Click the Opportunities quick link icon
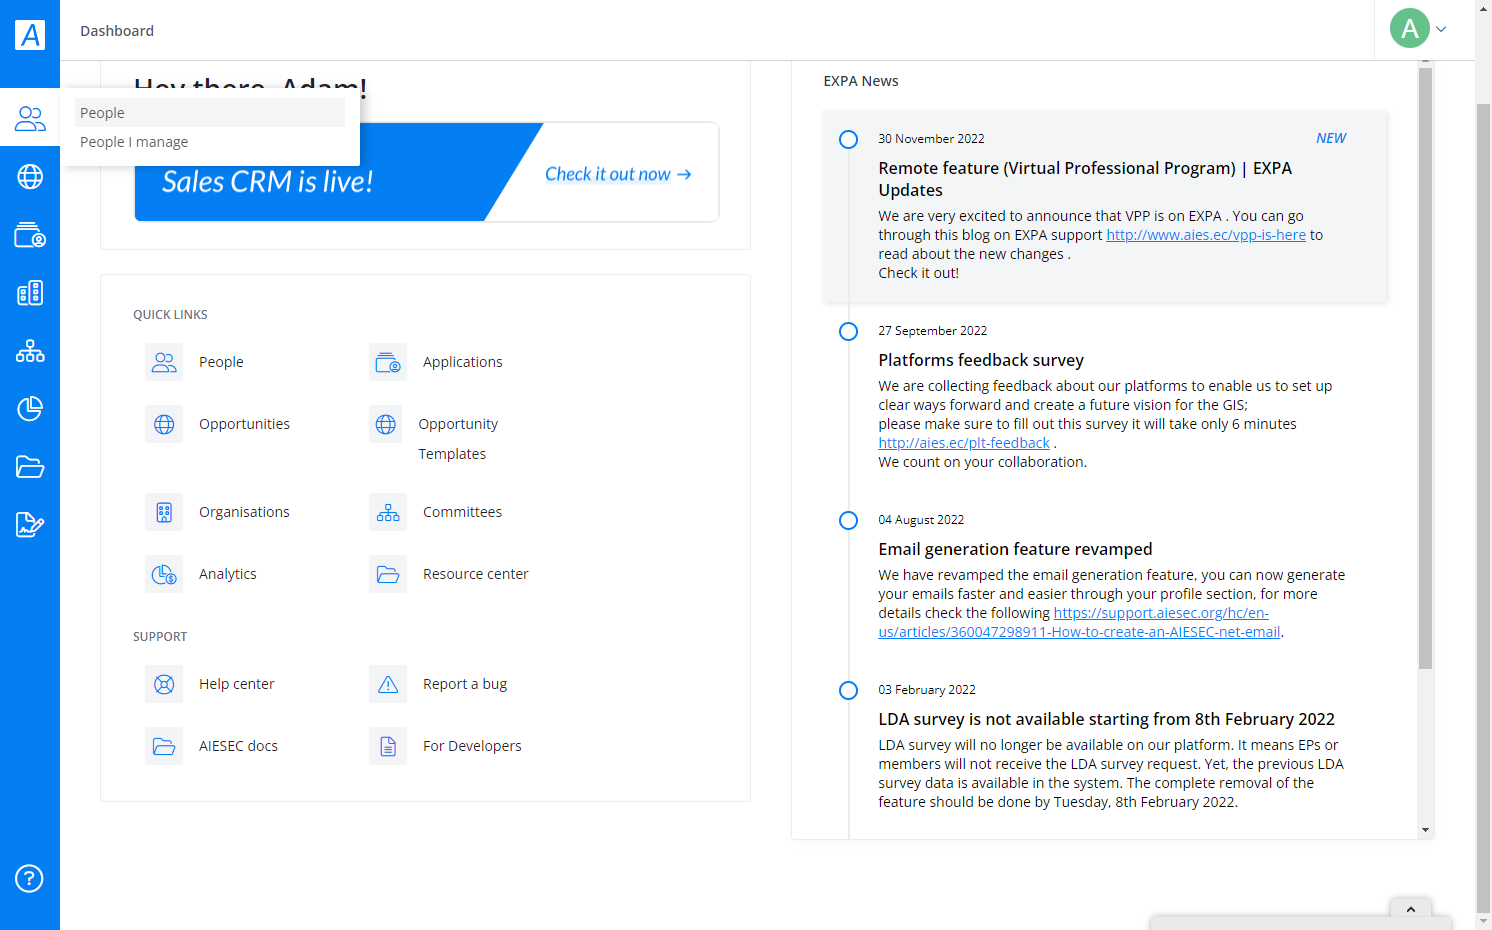1492x930 pixels. (164, 424)
